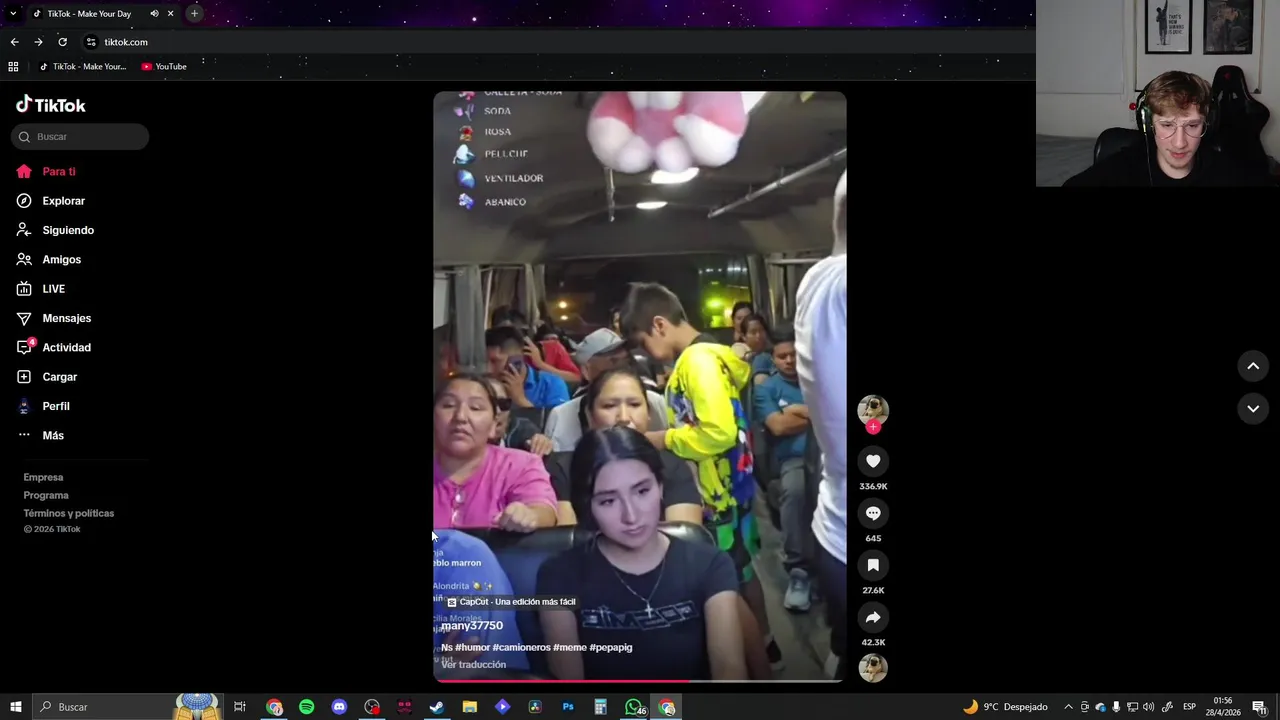Open WhatsApp from the taskbar
1280x720 pixels.
(633, 707)
